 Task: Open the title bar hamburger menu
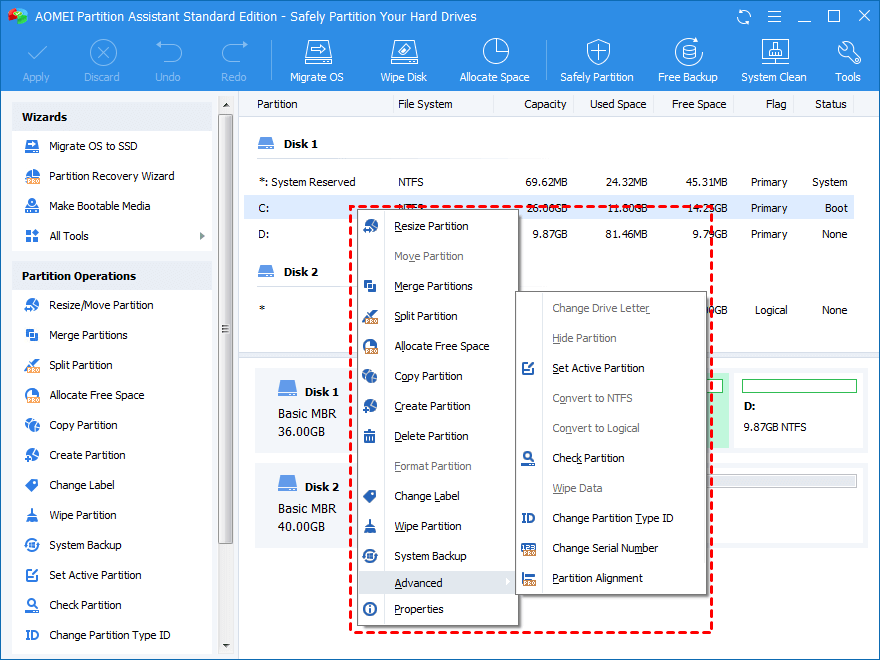tap(773, 17)
